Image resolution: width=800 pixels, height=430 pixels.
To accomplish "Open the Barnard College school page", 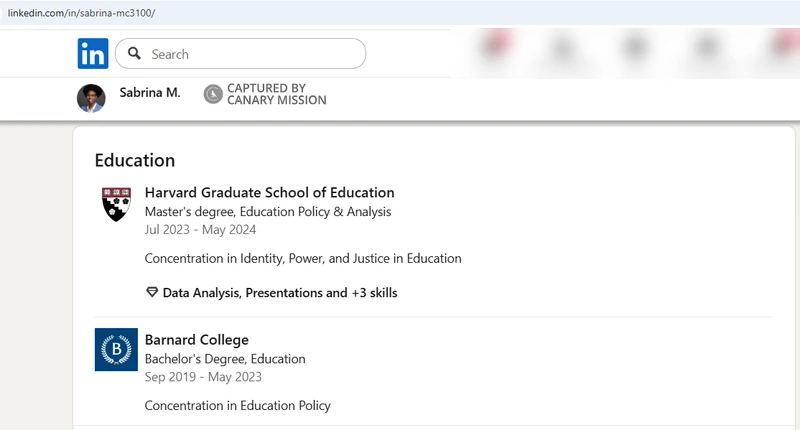I will click(x=197, y=339).
